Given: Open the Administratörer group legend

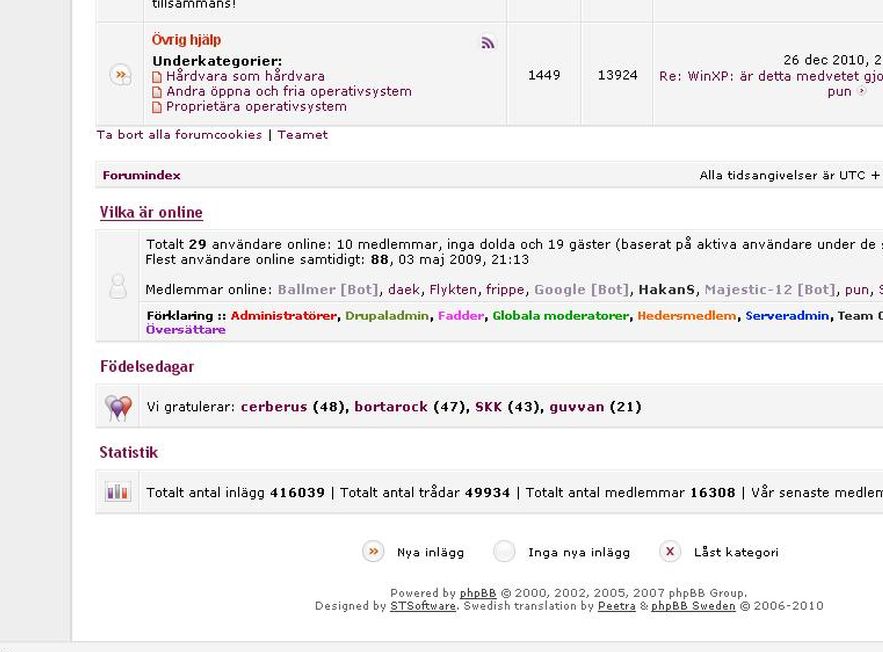Looking at the screenshot, I should [x=284, y=315].
